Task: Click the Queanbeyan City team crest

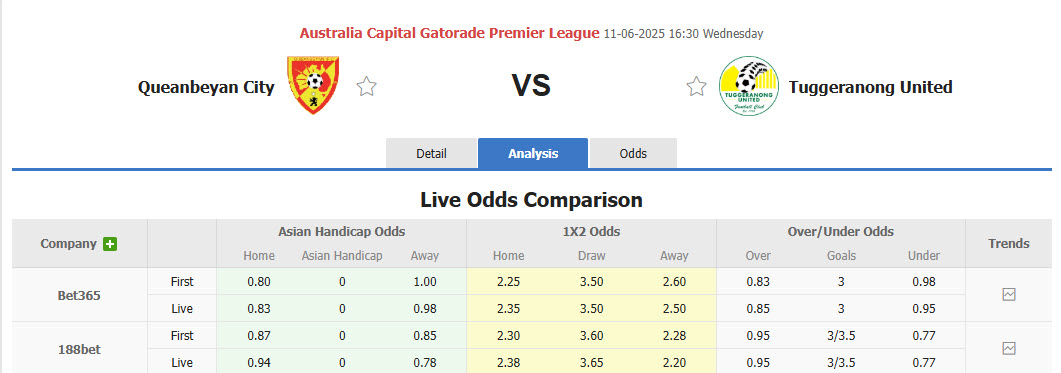Action: [x=313, y=85]
